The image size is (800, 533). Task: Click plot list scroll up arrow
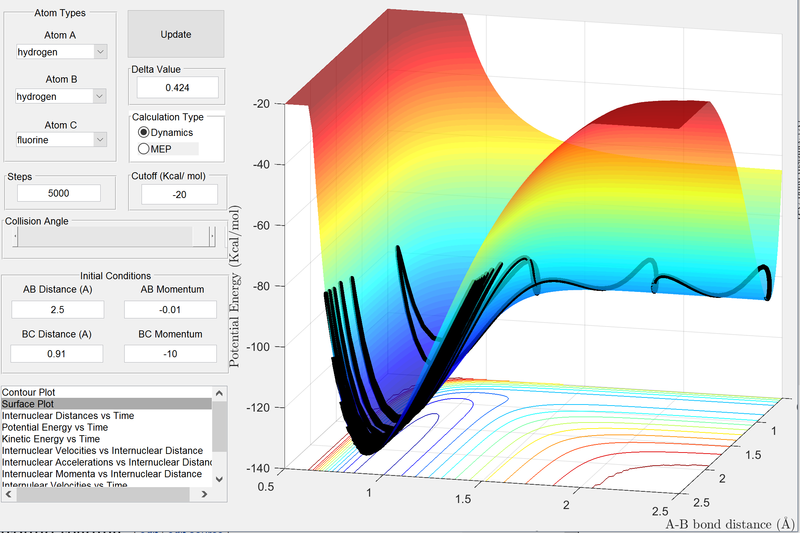(219, 393)
